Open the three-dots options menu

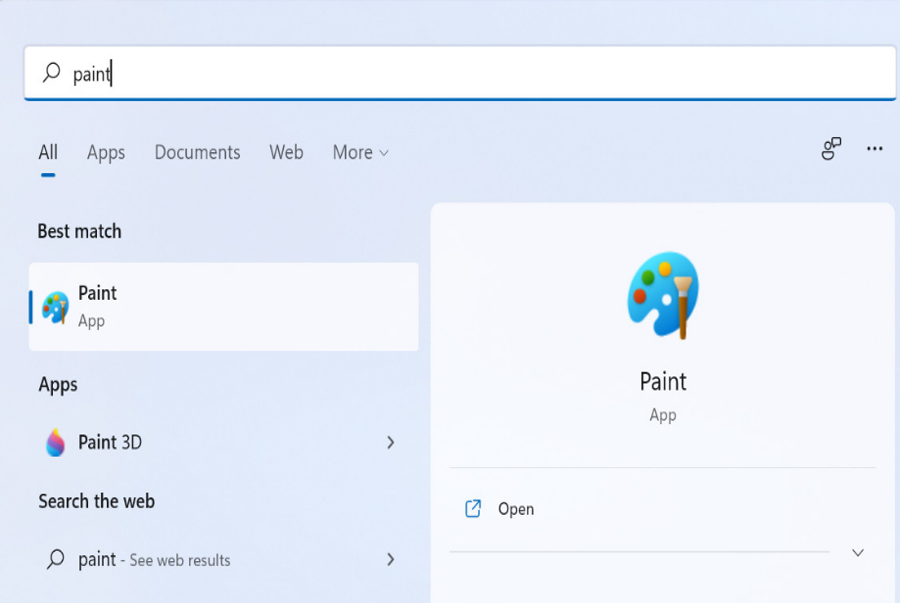875,149
